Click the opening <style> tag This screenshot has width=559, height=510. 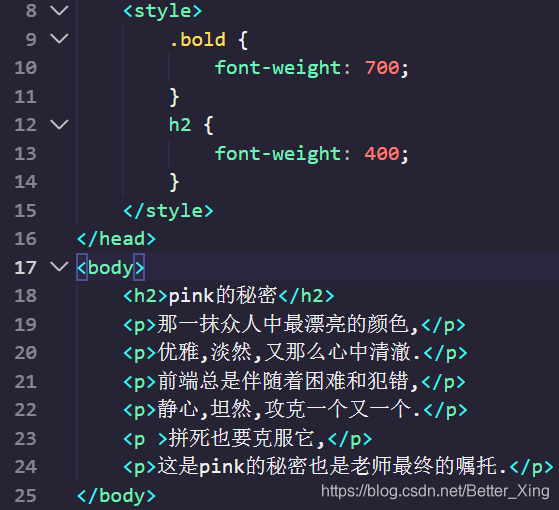163,11
